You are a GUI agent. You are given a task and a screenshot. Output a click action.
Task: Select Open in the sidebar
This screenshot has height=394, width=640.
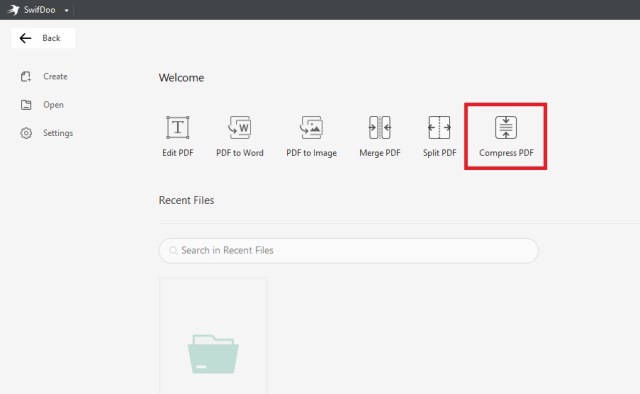coord(42,105)
